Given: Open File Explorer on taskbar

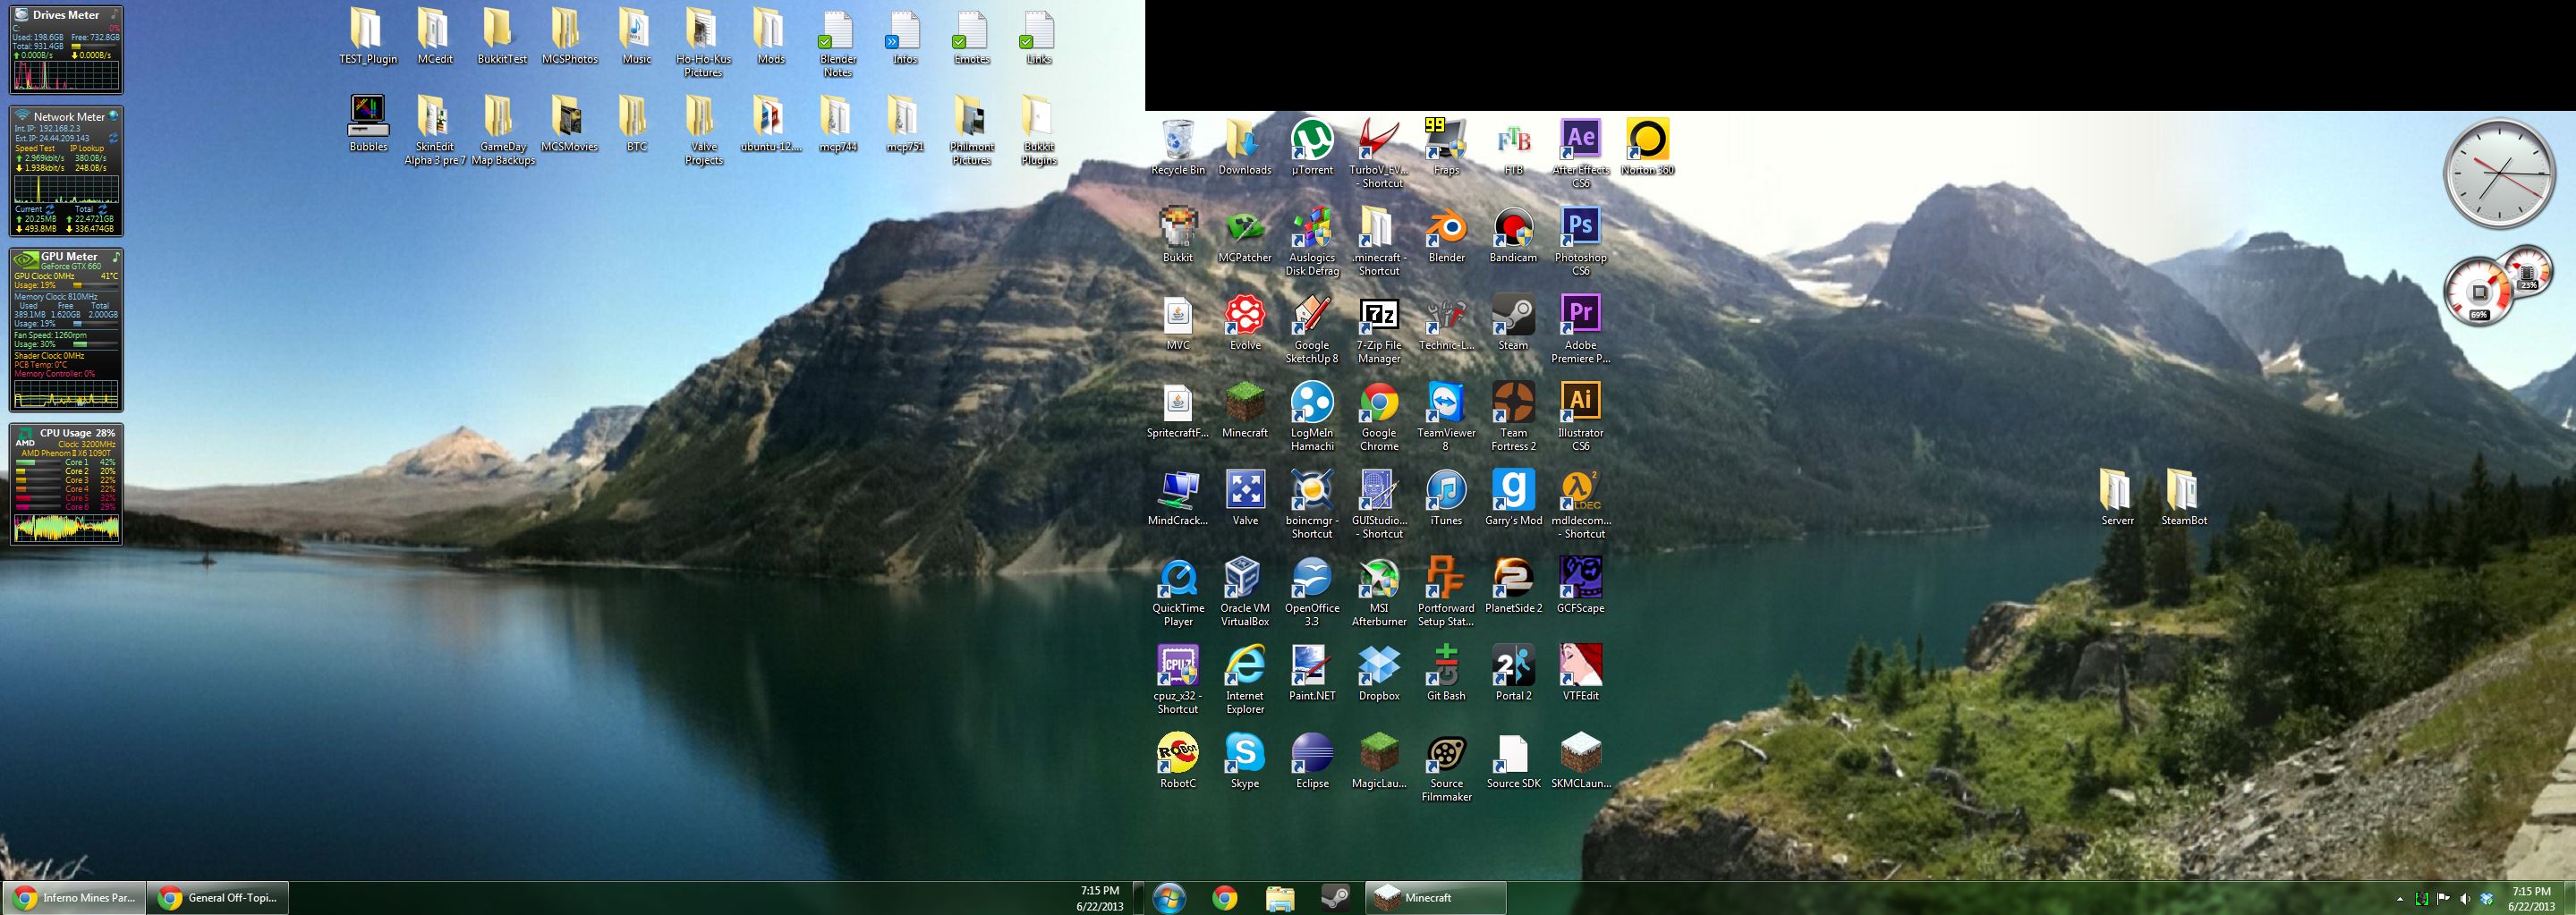Looking at the screenshot, I should (1280, 898).
